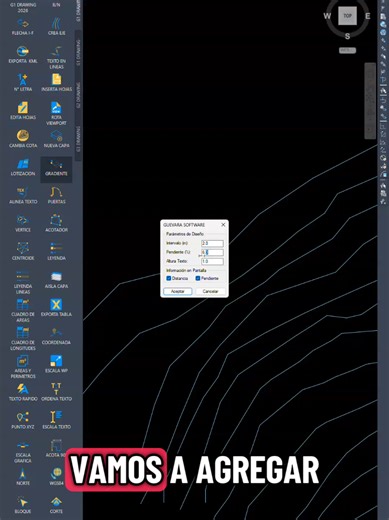389x520 pixels.
Task: Open the TEXTO RAPIDO tool
Action: coord(23,392)
